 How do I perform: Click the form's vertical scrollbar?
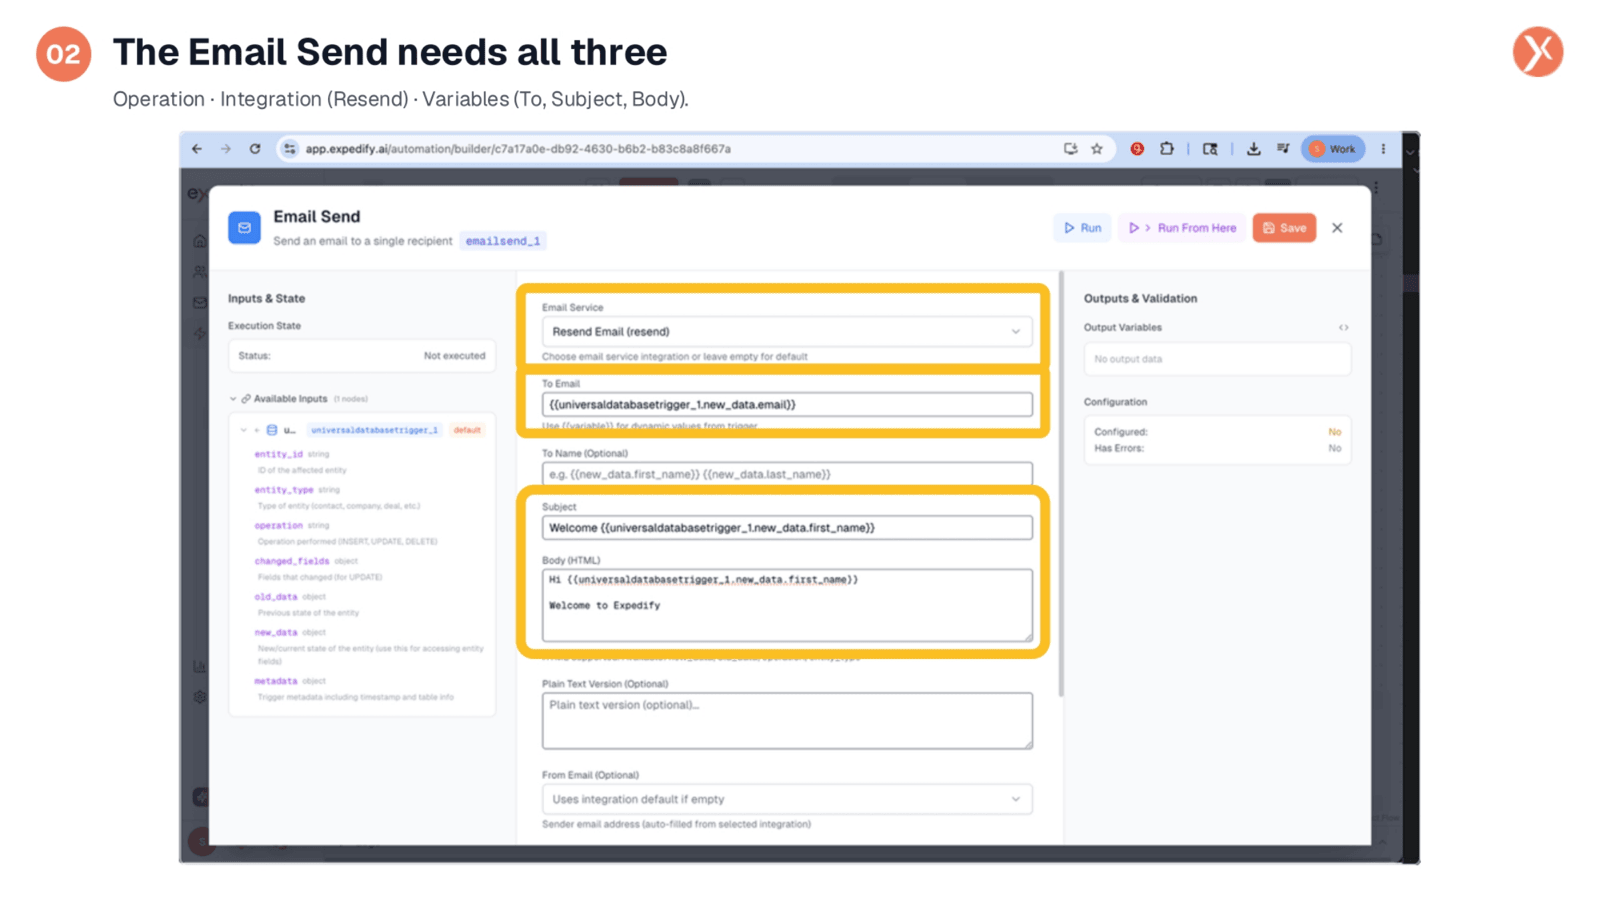pyautogui.click(x=1061, y=483)
